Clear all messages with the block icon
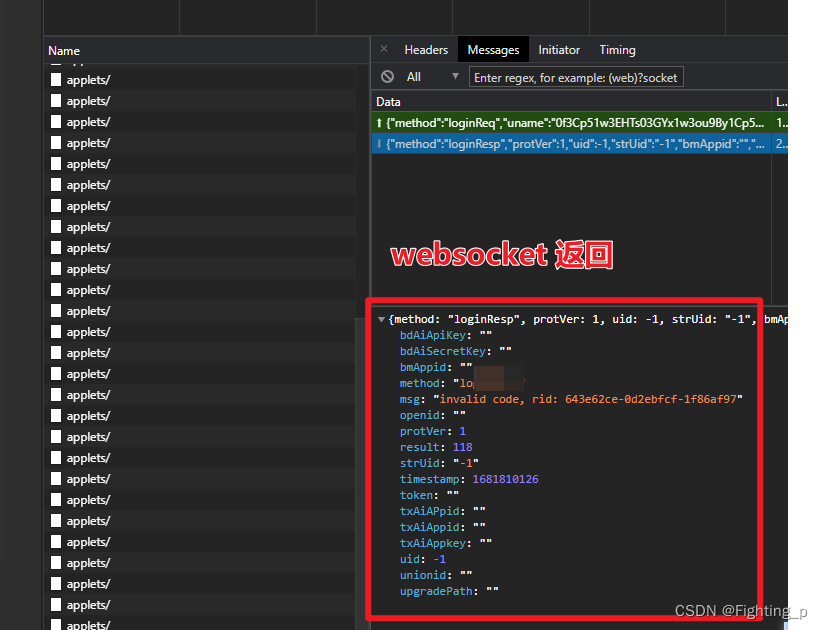Viewport: 823px width, 630px height. pos(387,77)
